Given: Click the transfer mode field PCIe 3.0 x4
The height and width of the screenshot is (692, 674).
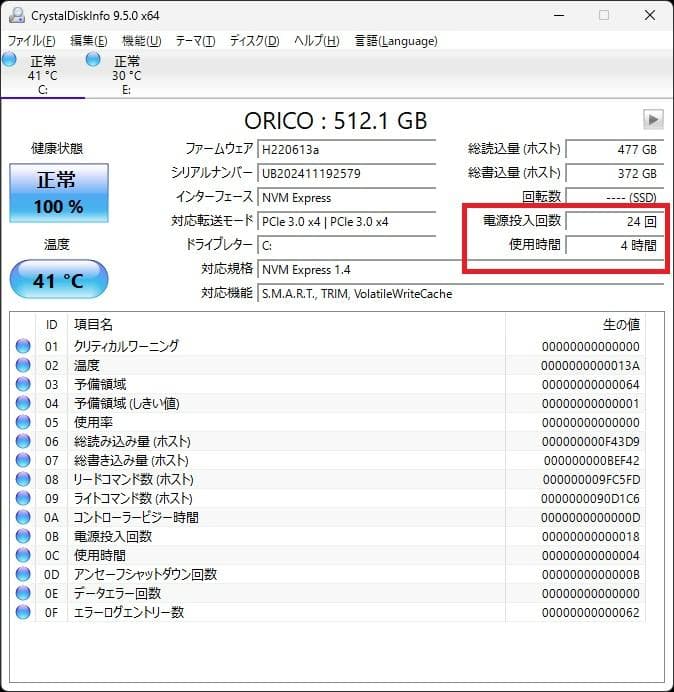Looking at the screenshot, I should (346, 222).
